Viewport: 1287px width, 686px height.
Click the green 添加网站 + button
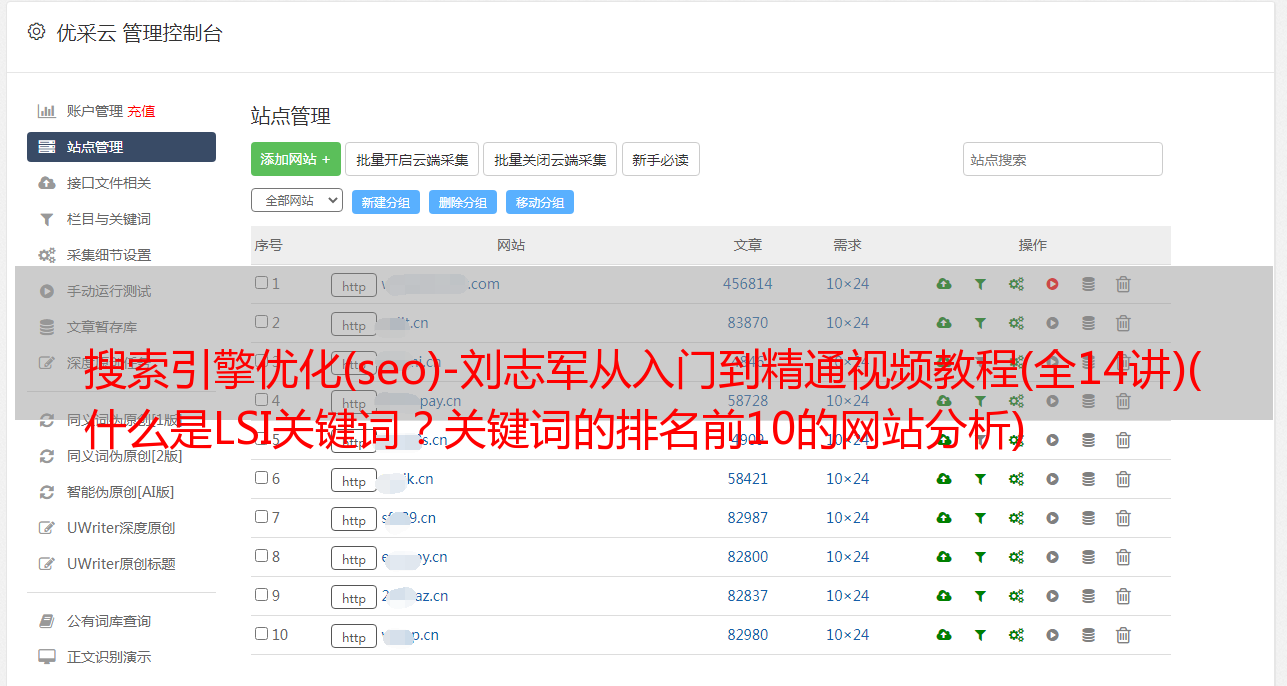296,159
